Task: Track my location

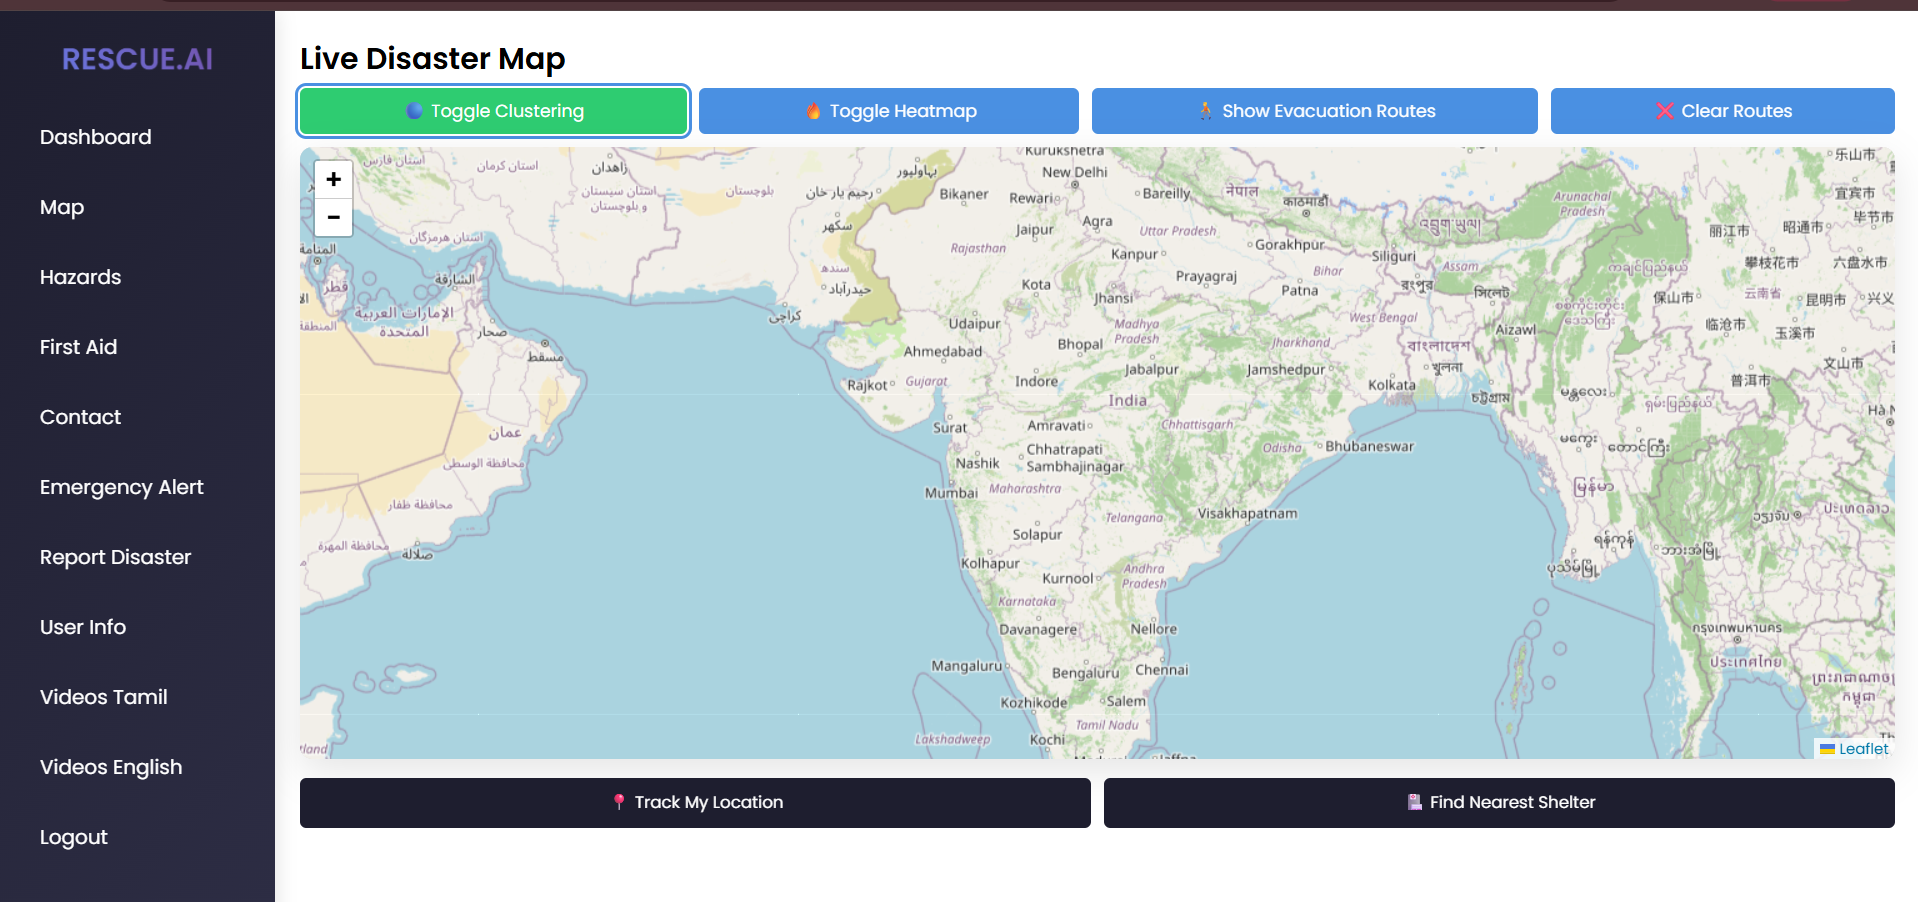Action: coord(695,803)
